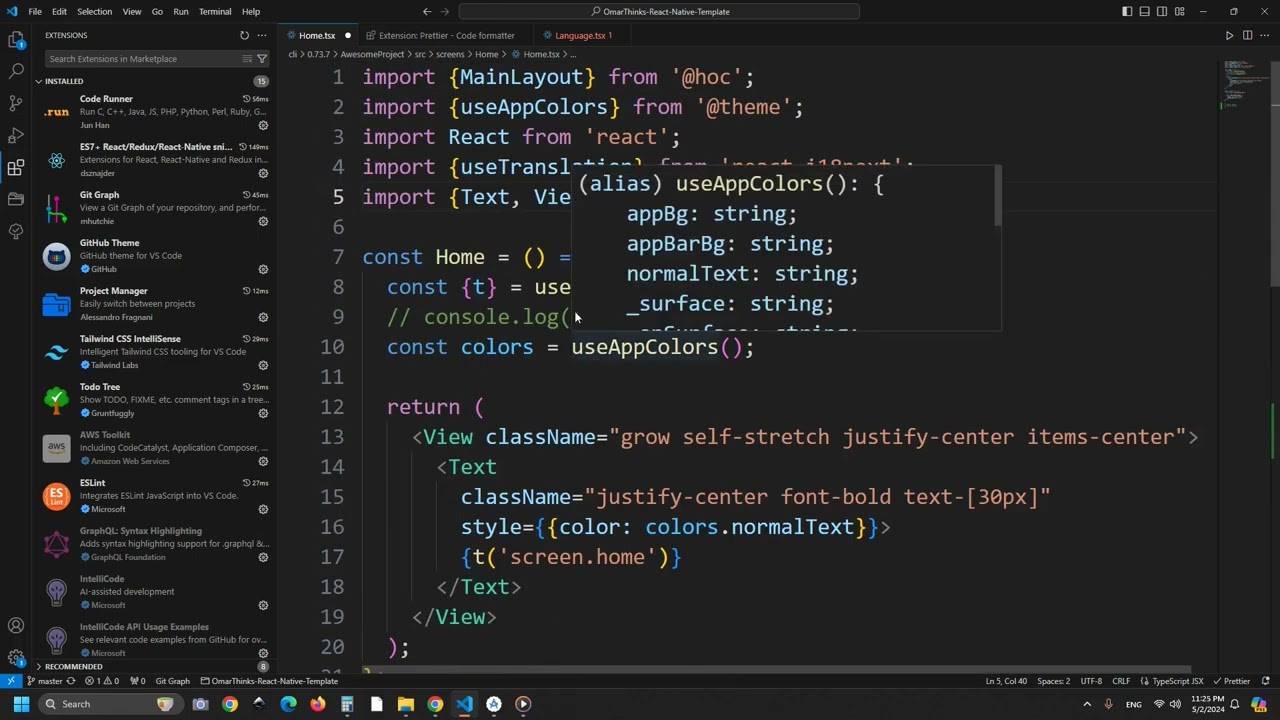Change CRLF end-of-line sequence
Image resolution: width=1280 pixels, height=720 pixels.
1120,681
